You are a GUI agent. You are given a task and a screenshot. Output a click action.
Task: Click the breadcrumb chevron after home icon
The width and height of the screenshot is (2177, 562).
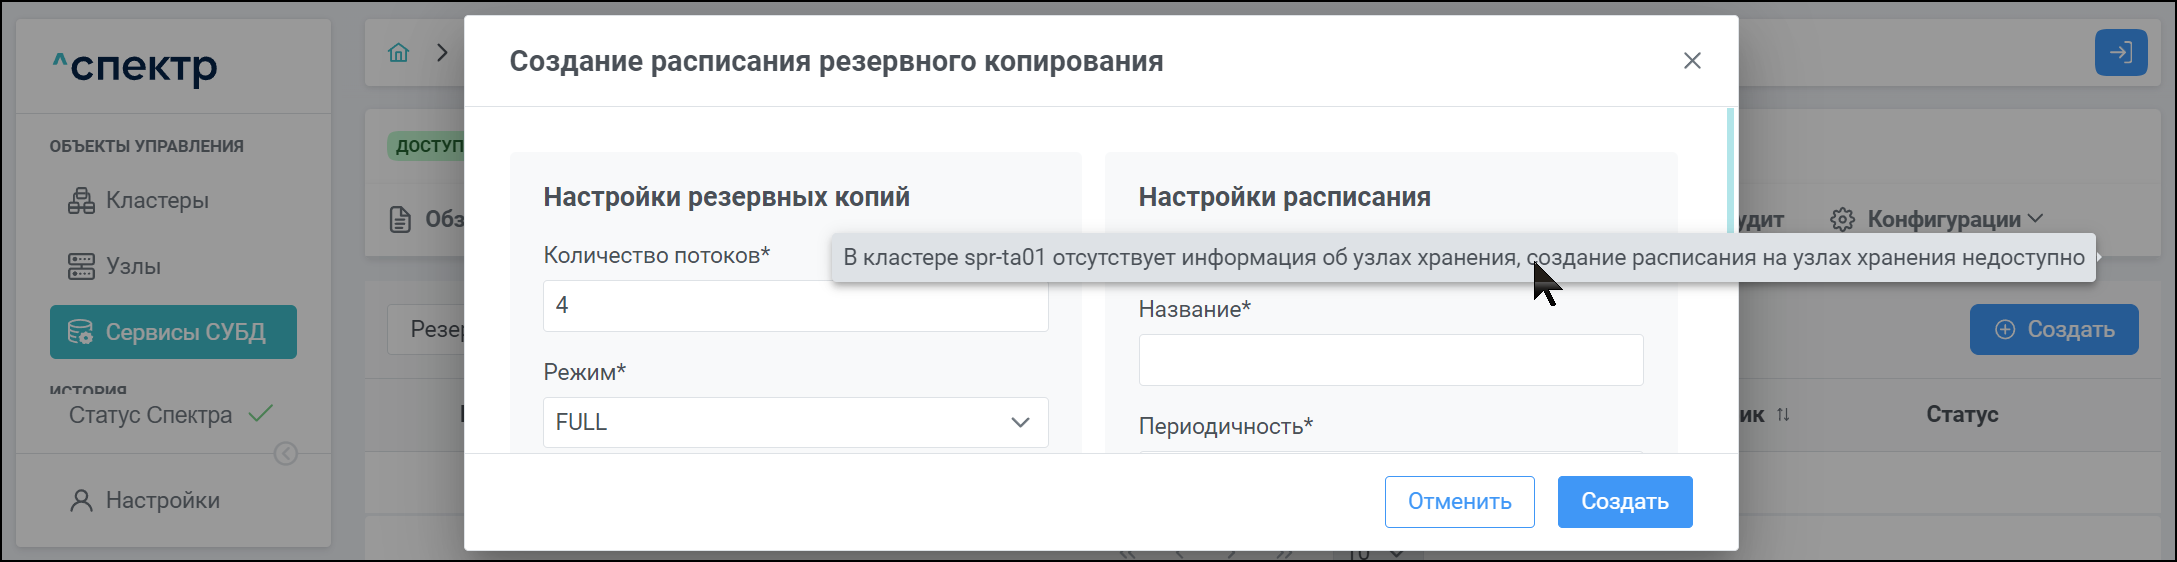(442, 53)
